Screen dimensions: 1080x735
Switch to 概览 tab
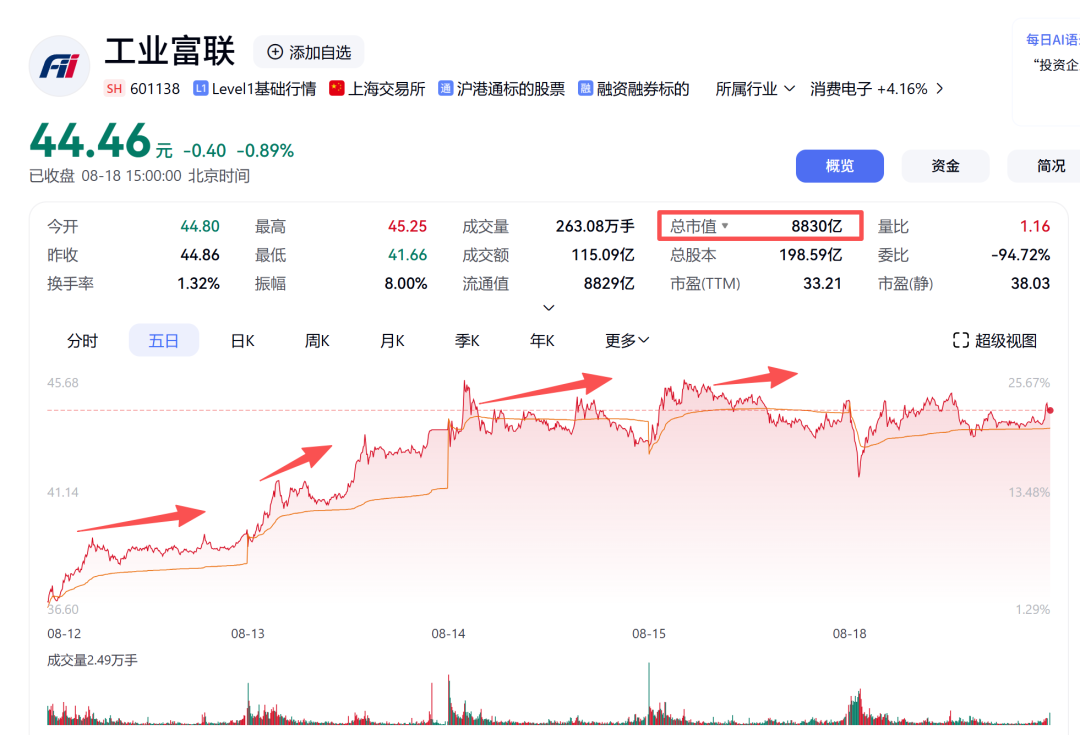click(840, 166)
